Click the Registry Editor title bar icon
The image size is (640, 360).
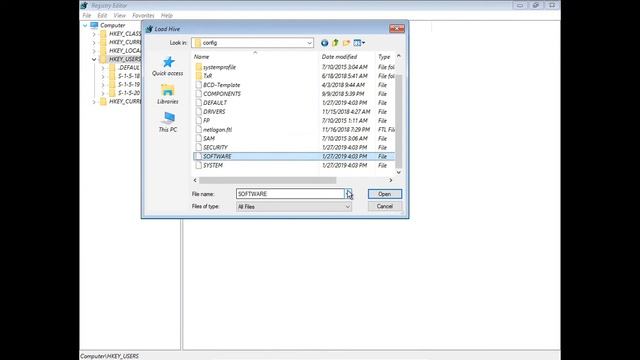pyautogui.click(x=84, y=5)
